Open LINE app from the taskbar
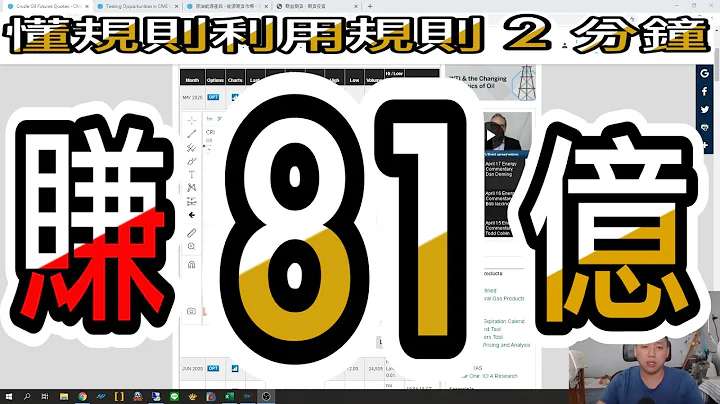The height and width of the screenshot is (404, 720). tap(174, 396)
